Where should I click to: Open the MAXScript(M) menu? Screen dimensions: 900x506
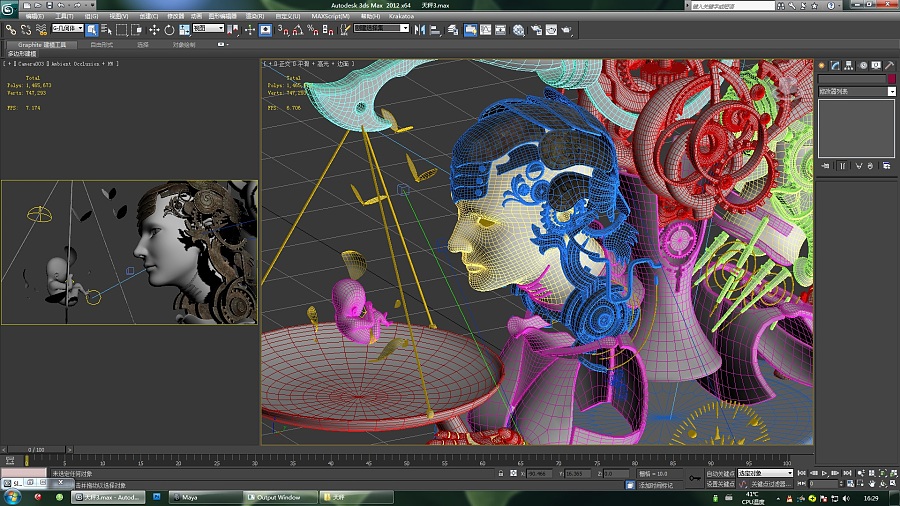pos(331,16)
